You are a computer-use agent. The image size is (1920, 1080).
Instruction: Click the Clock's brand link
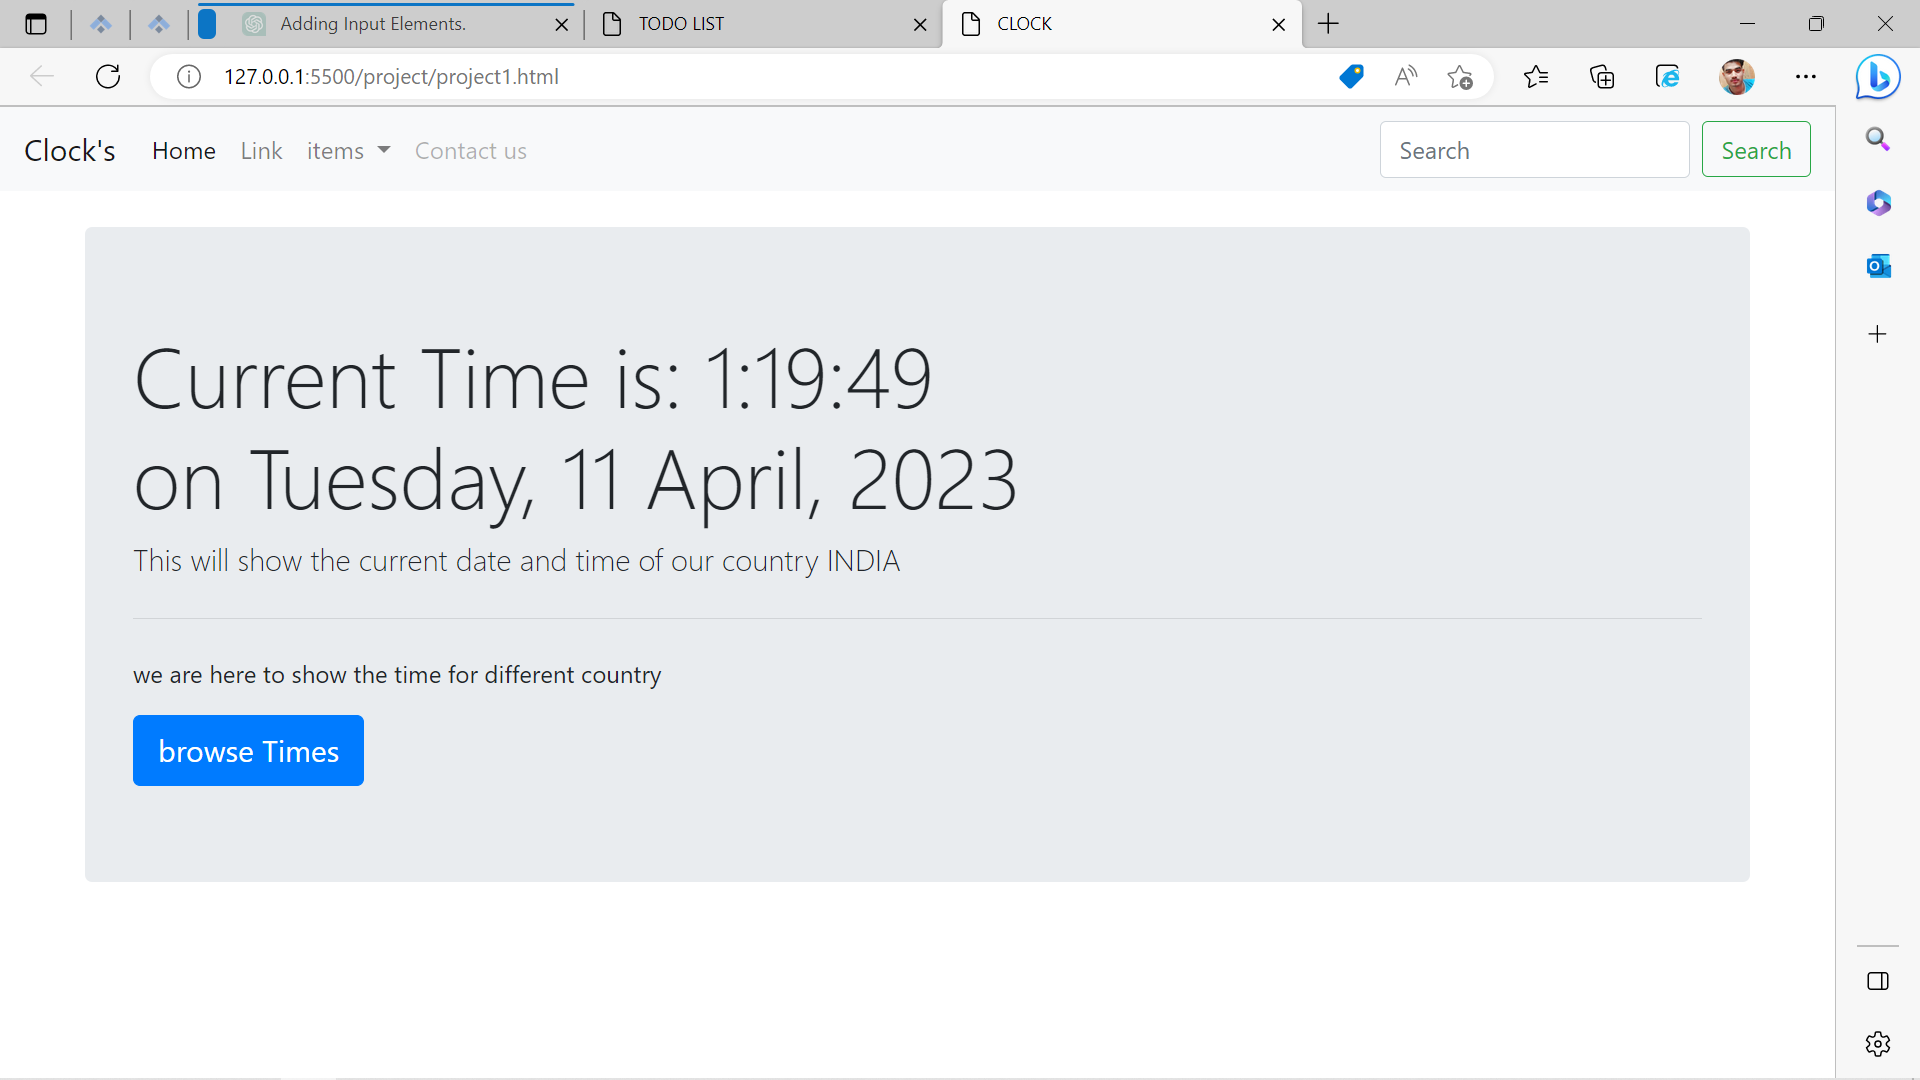pos(70,150)
